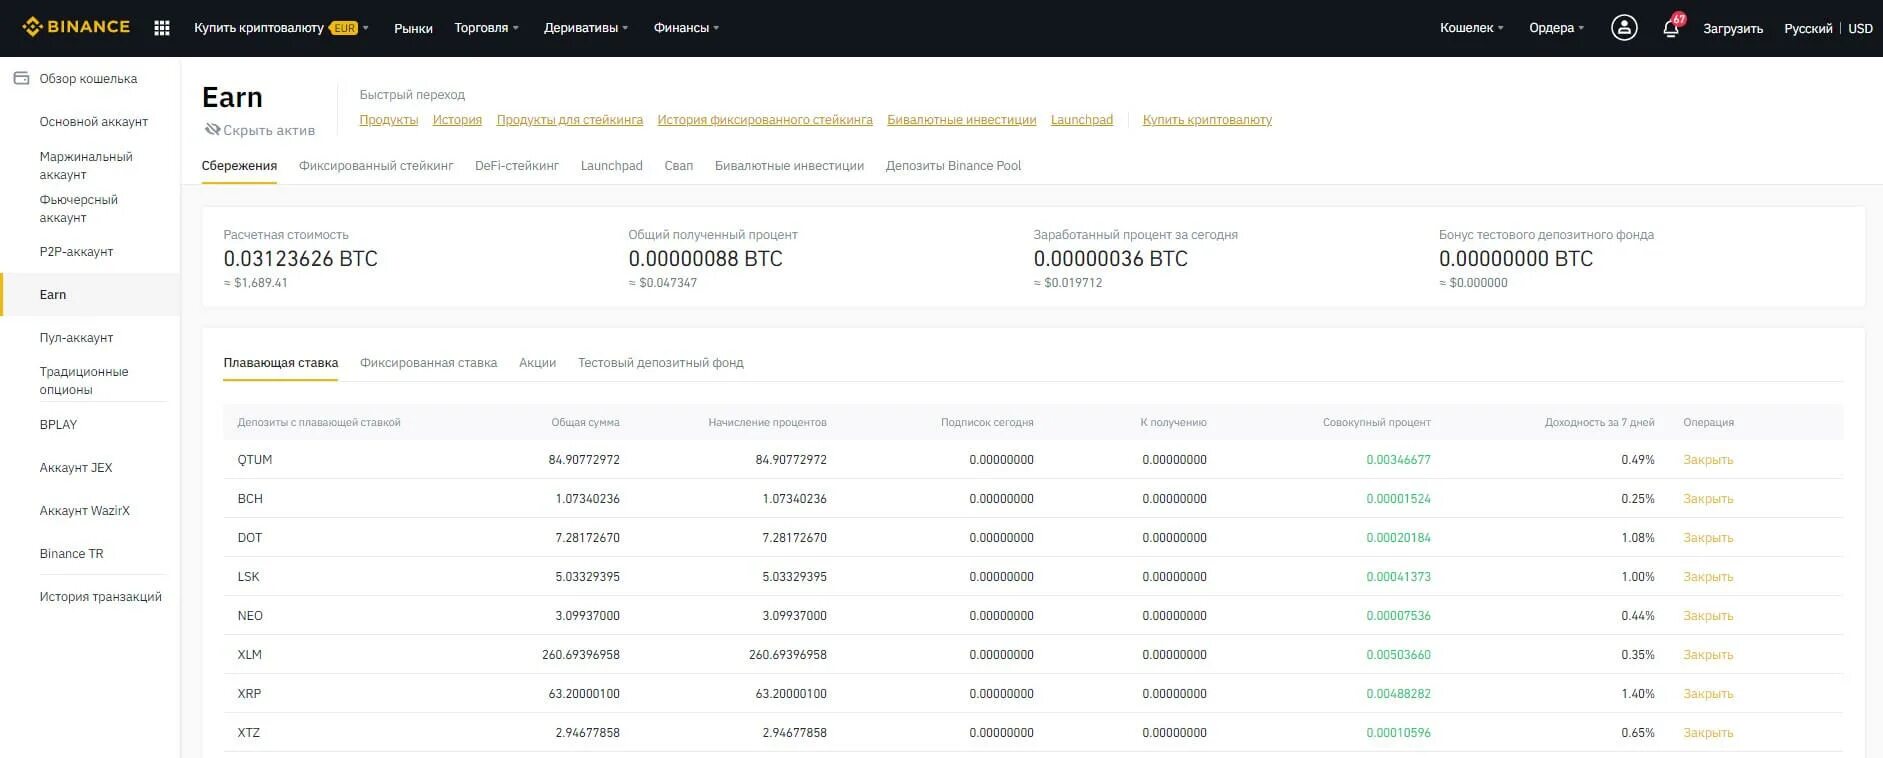The image size is (1883, 758).
Task: Open the Рынки menu item
Action: (x=413, y=28)
